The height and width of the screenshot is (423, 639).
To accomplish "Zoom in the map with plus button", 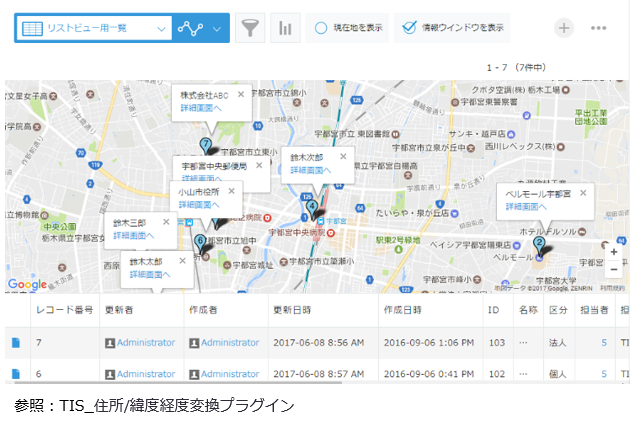I will tap(614, 252).
